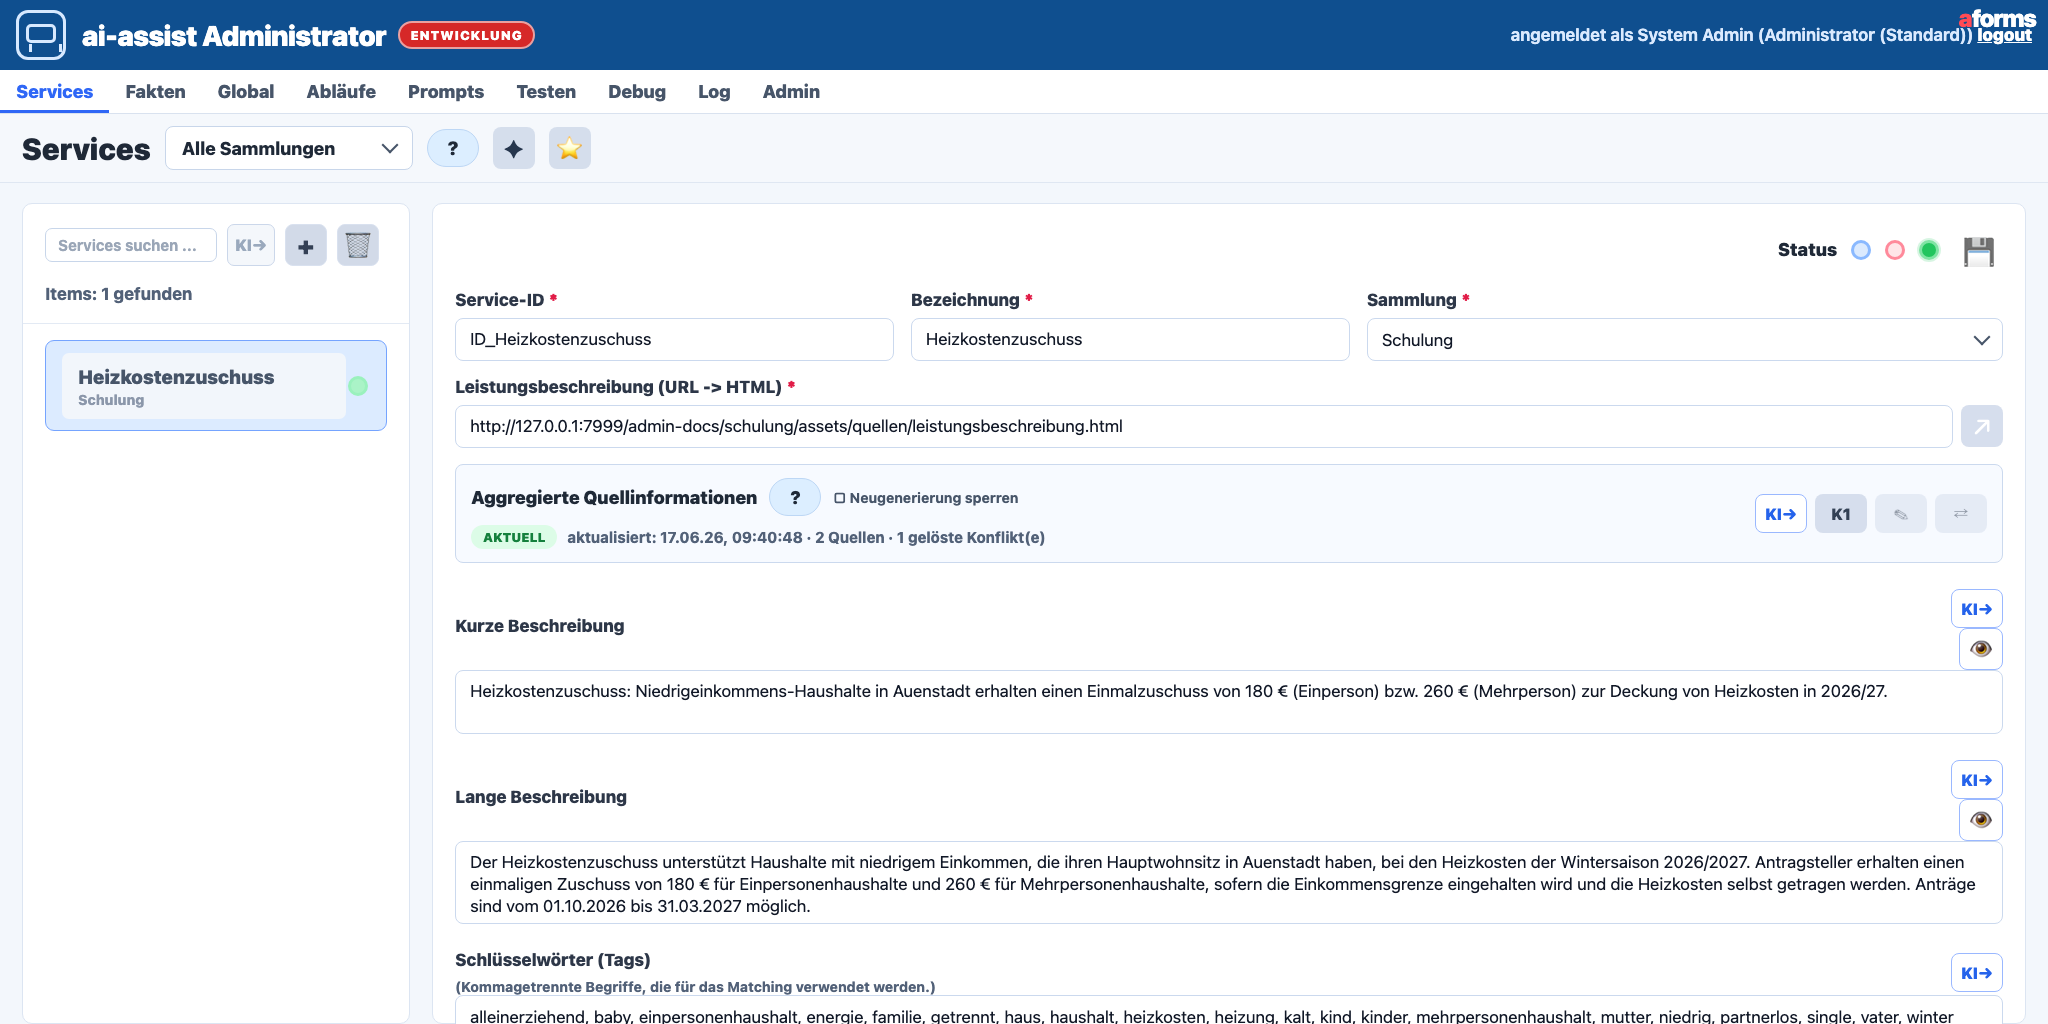2048x1024 pixels.
Task: Open help for Aggregierte Quellinformationen
Action: pyautogui.click(x=795, y=497)
